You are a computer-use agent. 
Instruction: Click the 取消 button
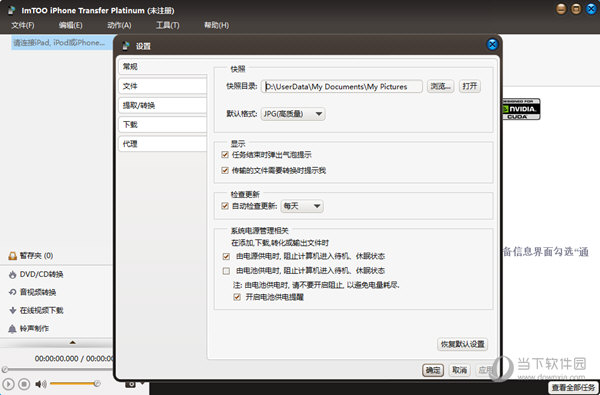coord(459,370)
